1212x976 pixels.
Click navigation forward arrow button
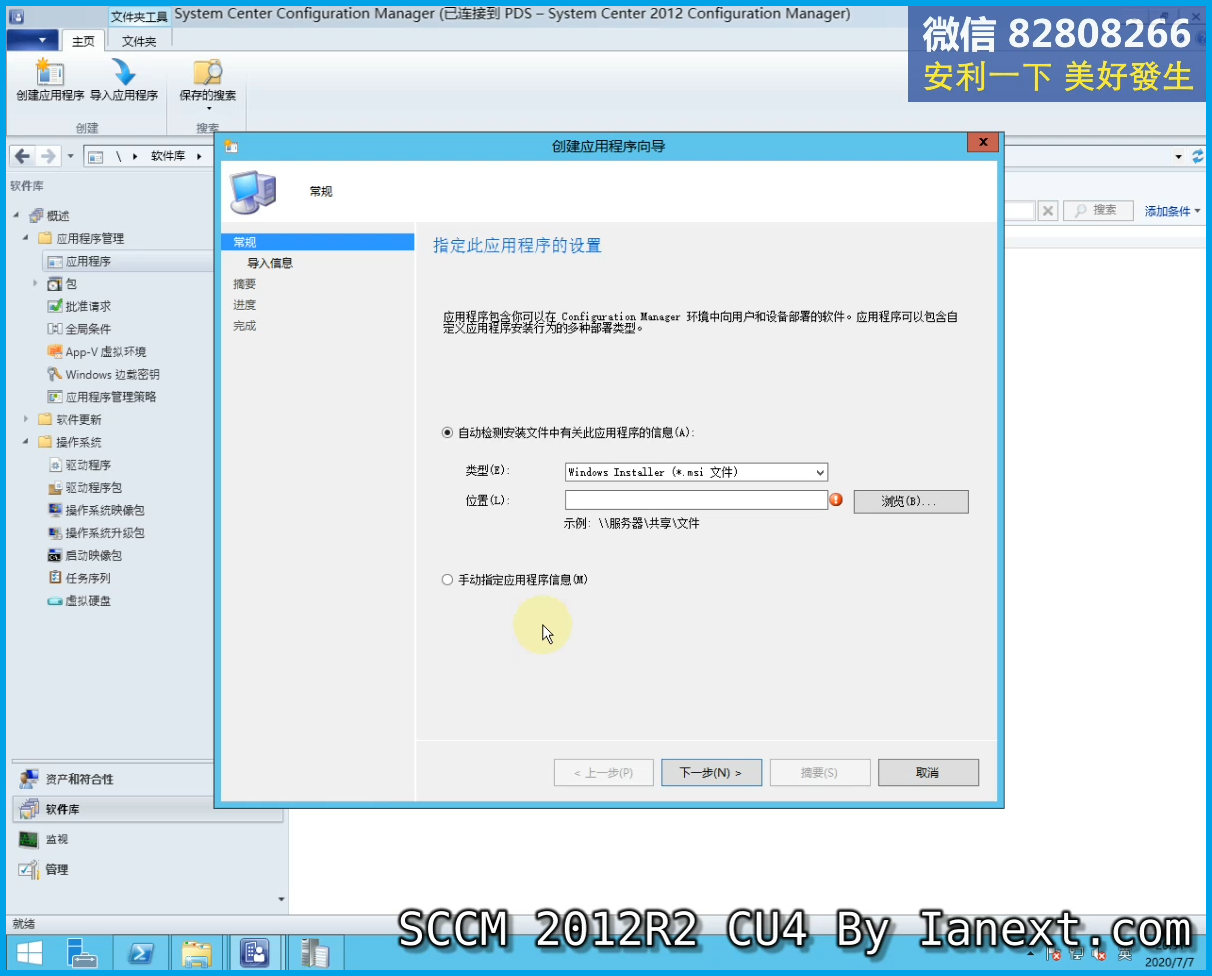(47, 156)
